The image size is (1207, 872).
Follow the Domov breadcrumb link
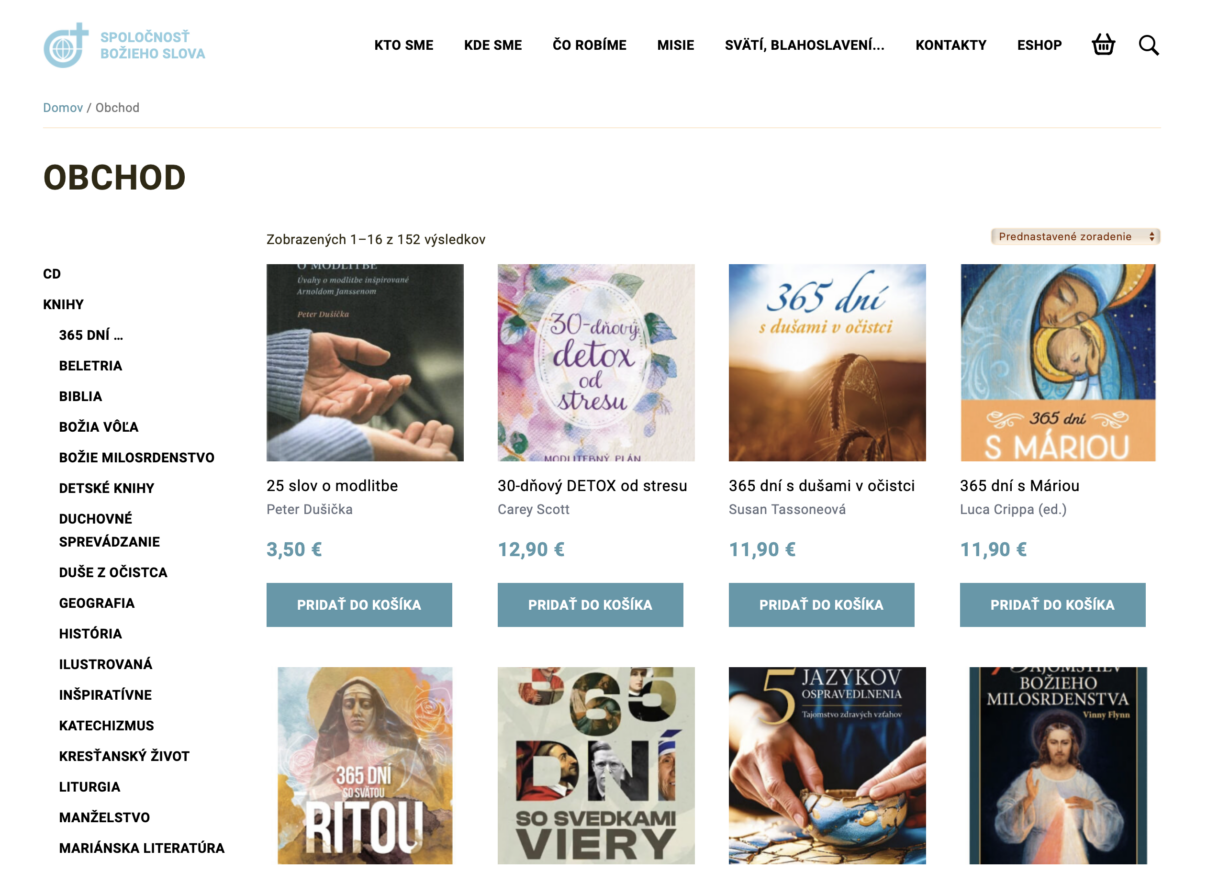tap(63, 108)
